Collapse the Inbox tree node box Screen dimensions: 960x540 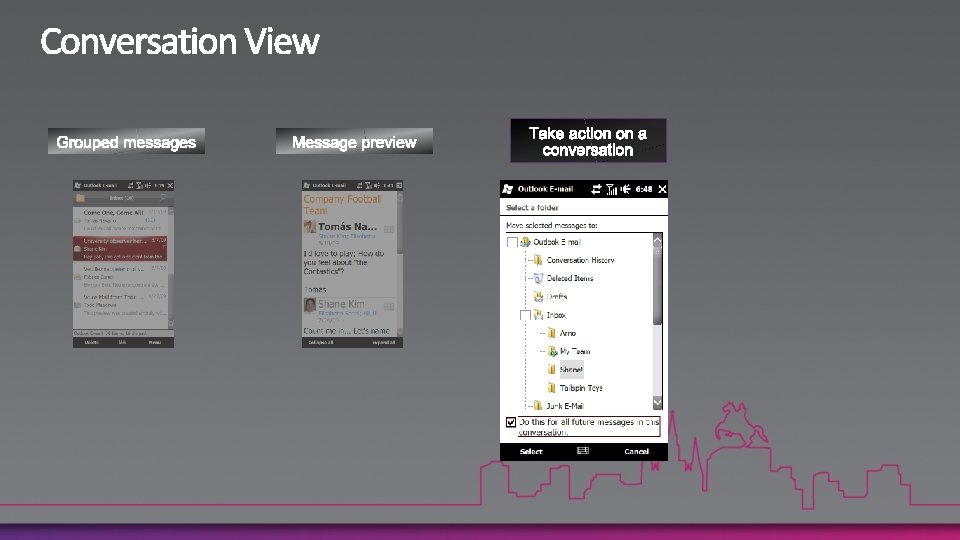tap(525, 315)
